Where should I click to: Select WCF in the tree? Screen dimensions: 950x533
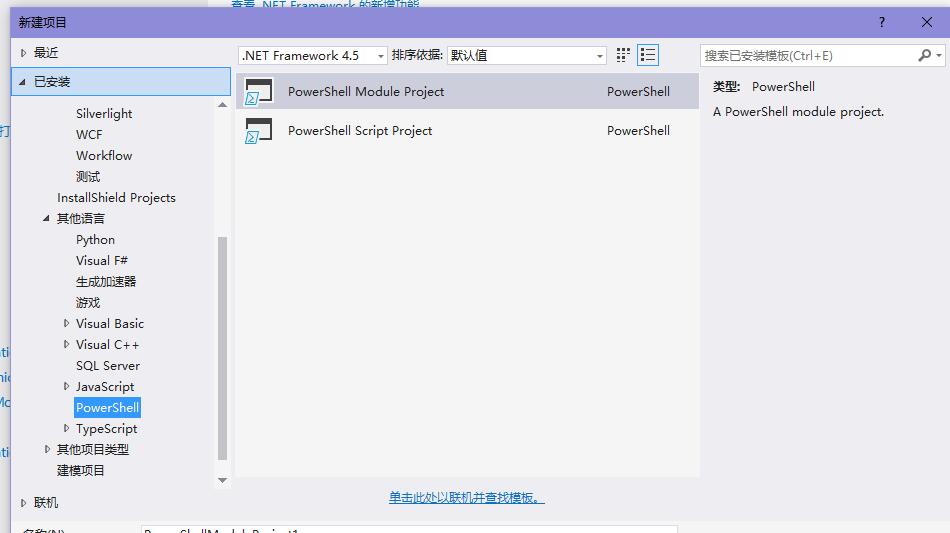[89, 134]
